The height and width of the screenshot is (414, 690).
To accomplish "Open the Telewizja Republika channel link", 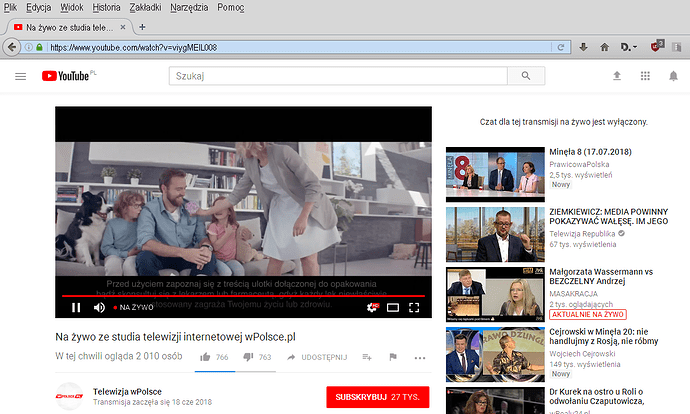I will [x=582, y=234].
